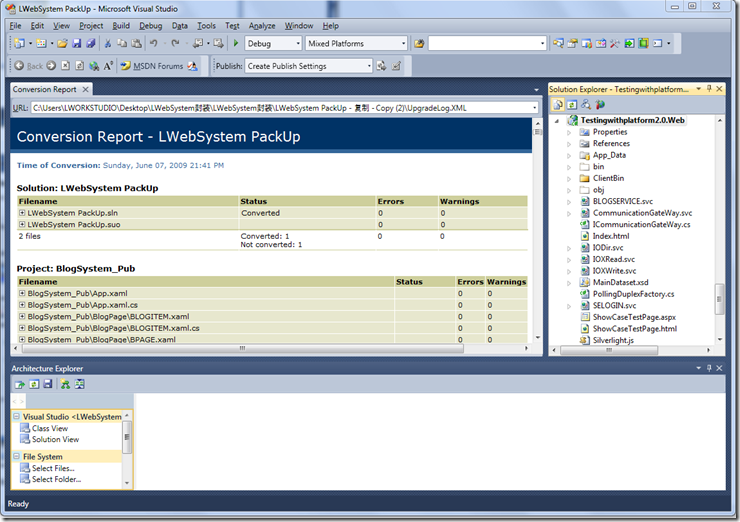740x522 pixels.
Task: Click Create Graph icon in Architecture Explorer toolbar
Action: (x=66, y=384)
